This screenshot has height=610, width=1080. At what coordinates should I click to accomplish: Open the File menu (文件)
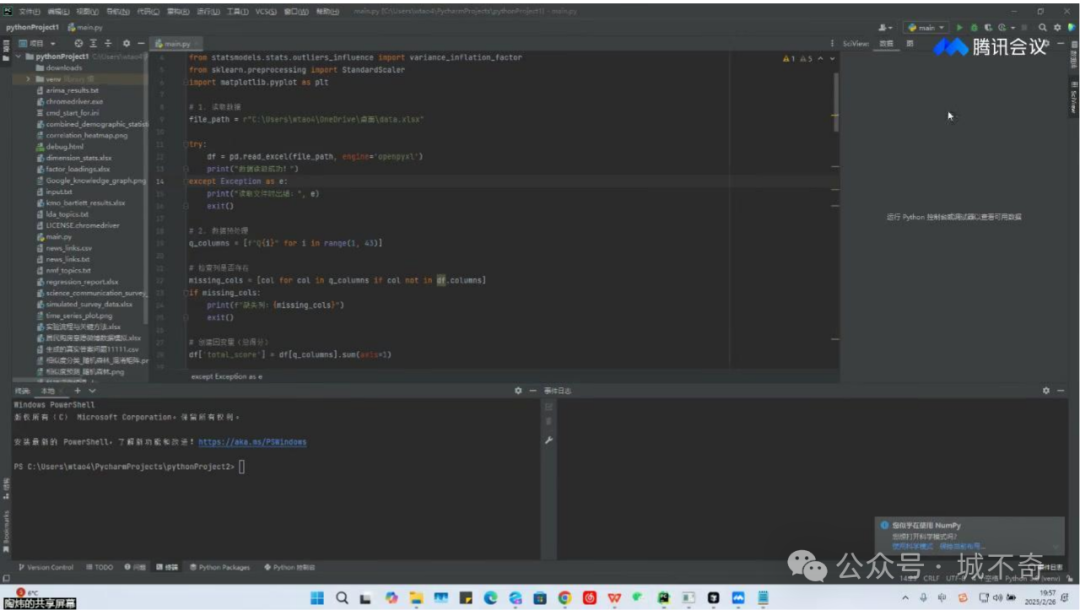29,12
